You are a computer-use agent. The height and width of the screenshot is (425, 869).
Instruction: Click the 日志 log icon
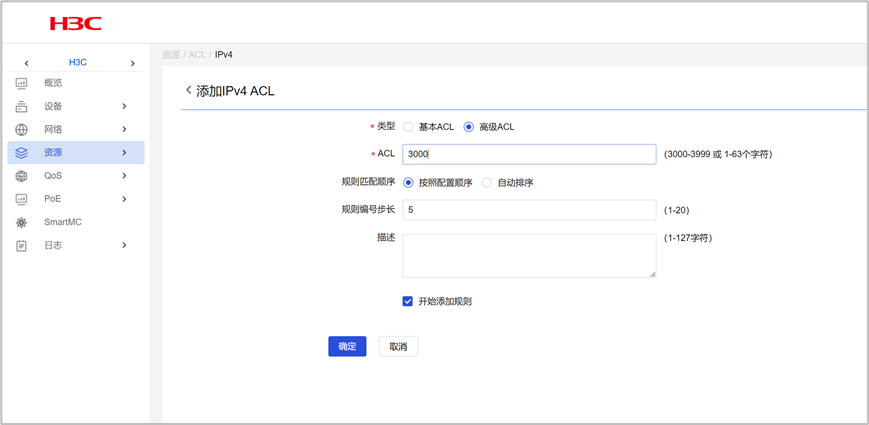tap(21, 245)
